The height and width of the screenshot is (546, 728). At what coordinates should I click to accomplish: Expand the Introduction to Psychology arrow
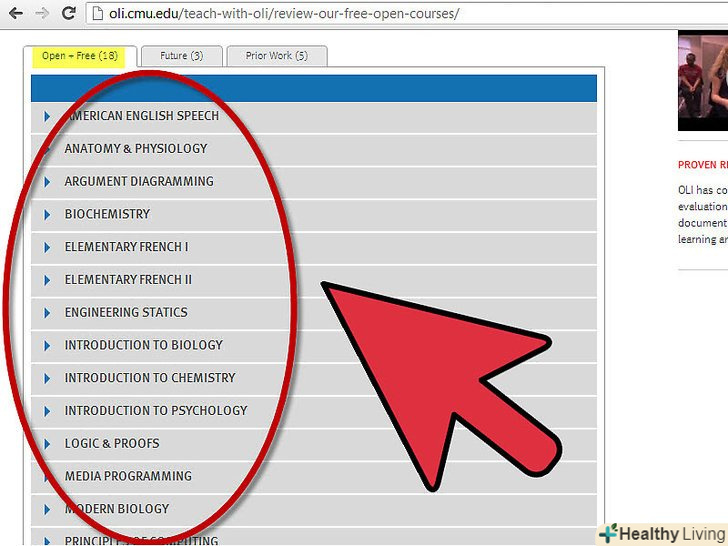[47, 411]
